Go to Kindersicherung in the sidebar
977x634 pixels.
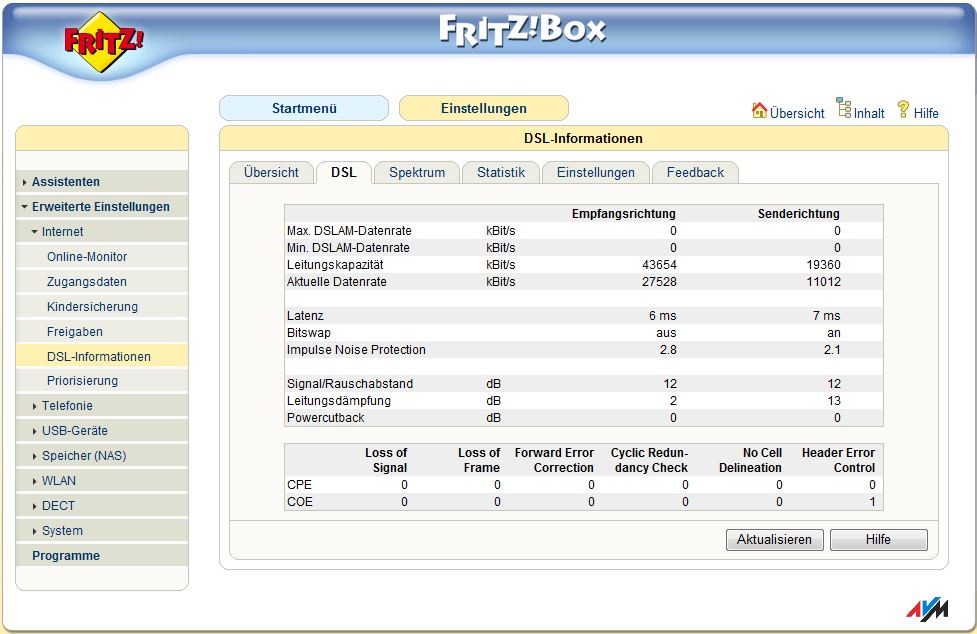point(92,307)
